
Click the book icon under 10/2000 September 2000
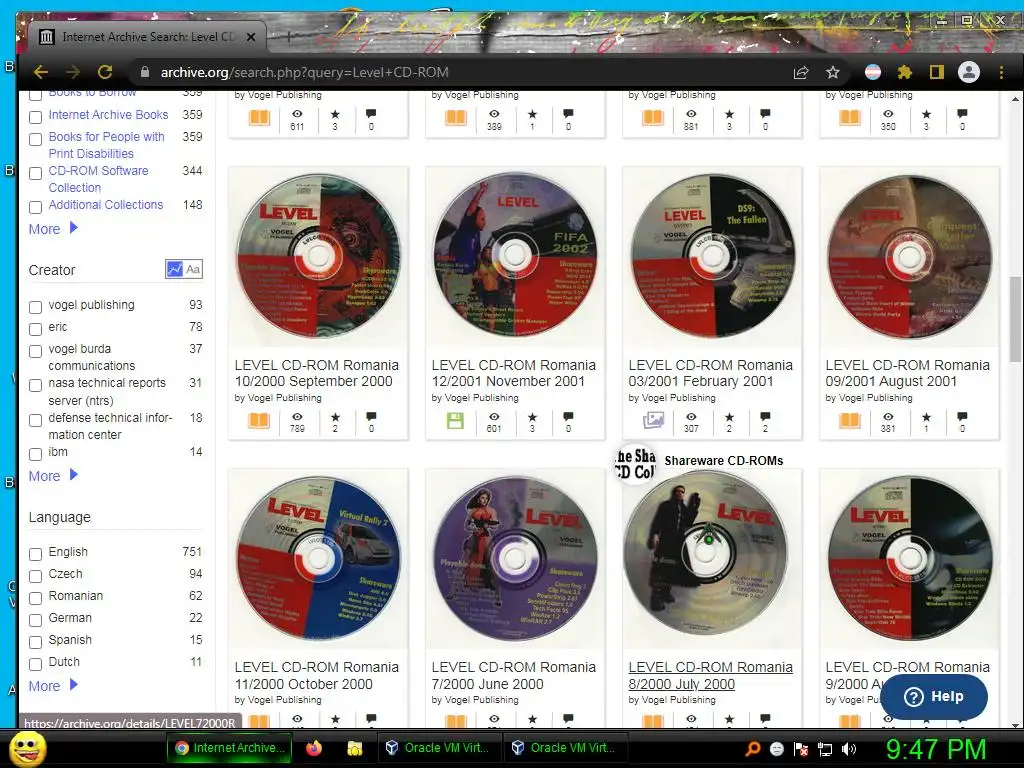[x=259, y=421]
